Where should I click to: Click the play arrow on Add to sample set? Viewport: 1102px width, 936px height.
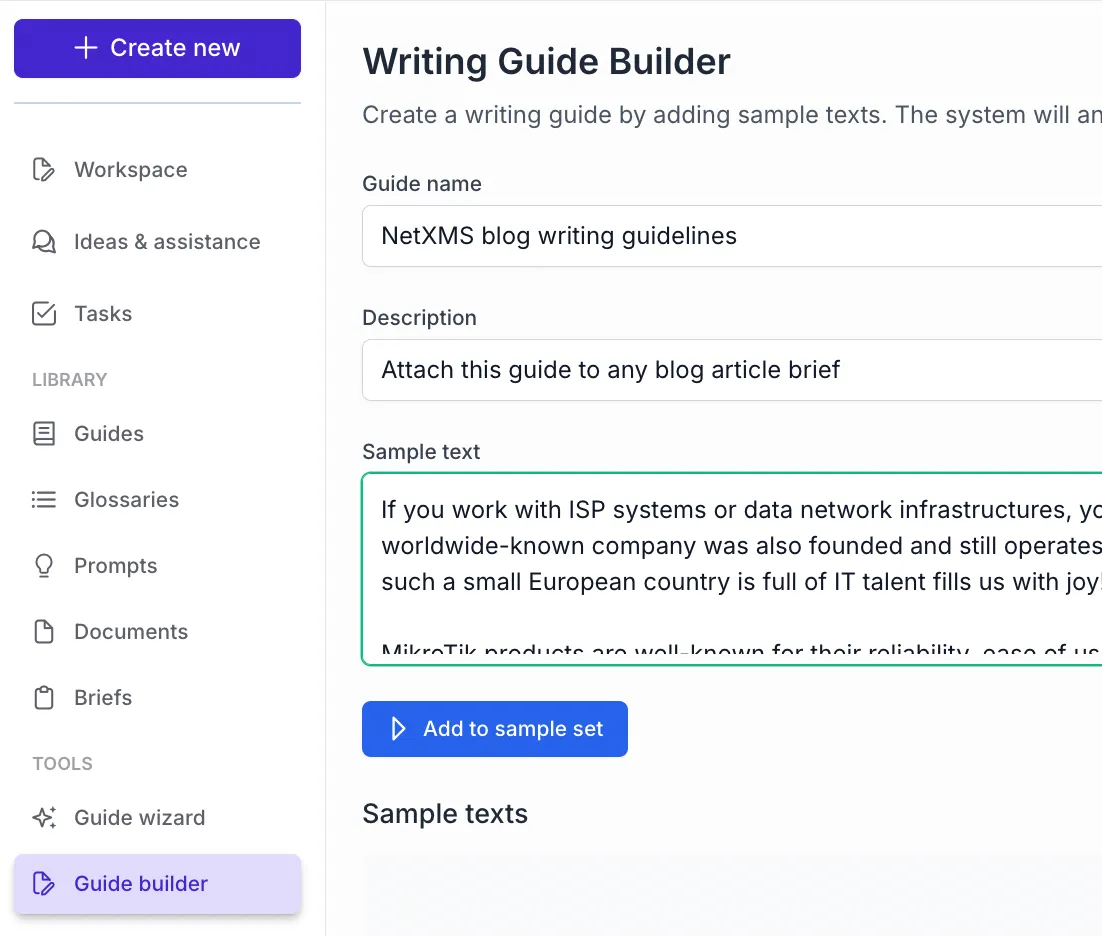399,728
